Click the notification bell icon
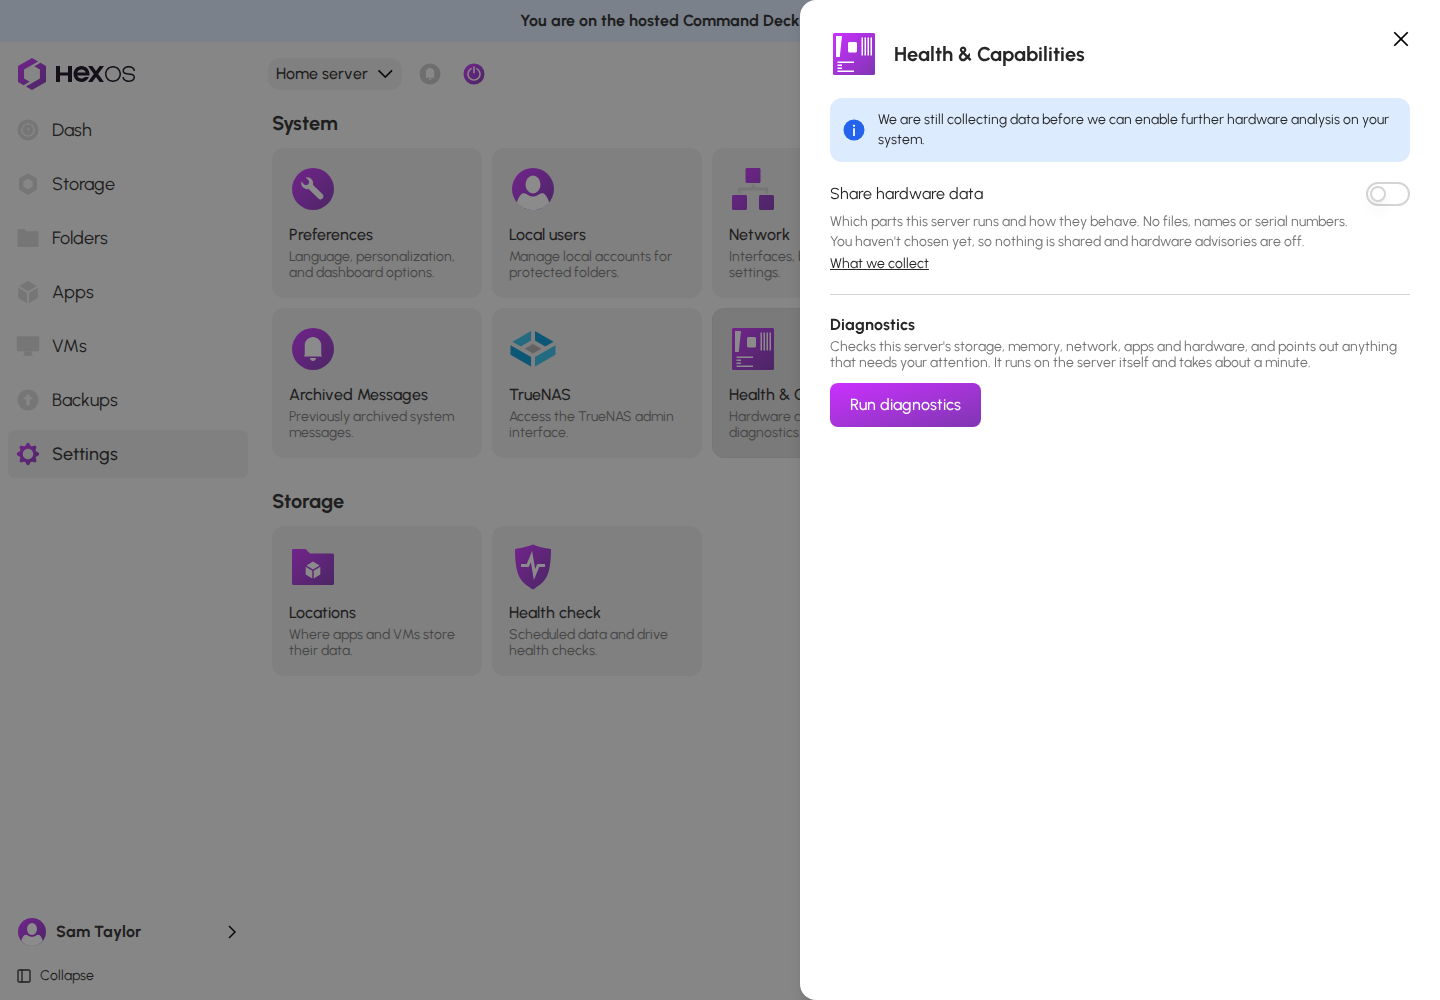Viewport: 1440px width, 1000px height. click(430, 74)
